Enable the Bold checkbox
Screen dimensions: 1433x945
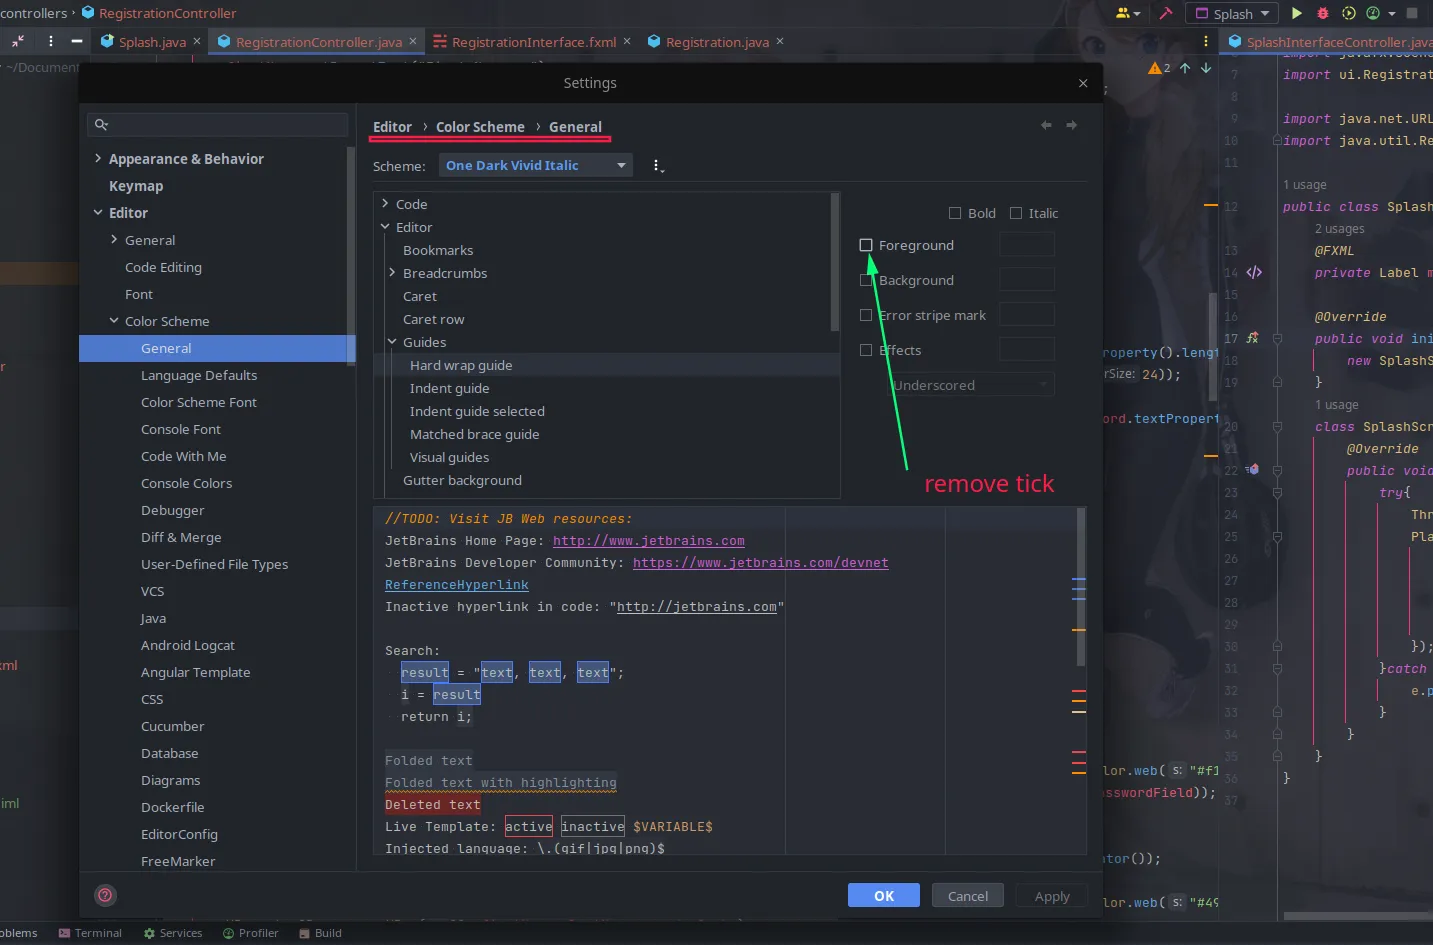955,213
